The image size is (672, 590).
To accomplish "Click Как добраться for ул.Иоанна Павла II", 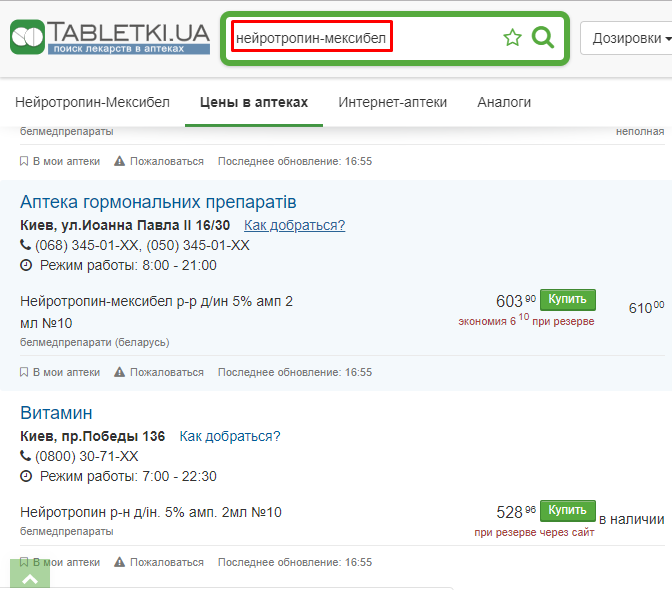I will 294,225.
